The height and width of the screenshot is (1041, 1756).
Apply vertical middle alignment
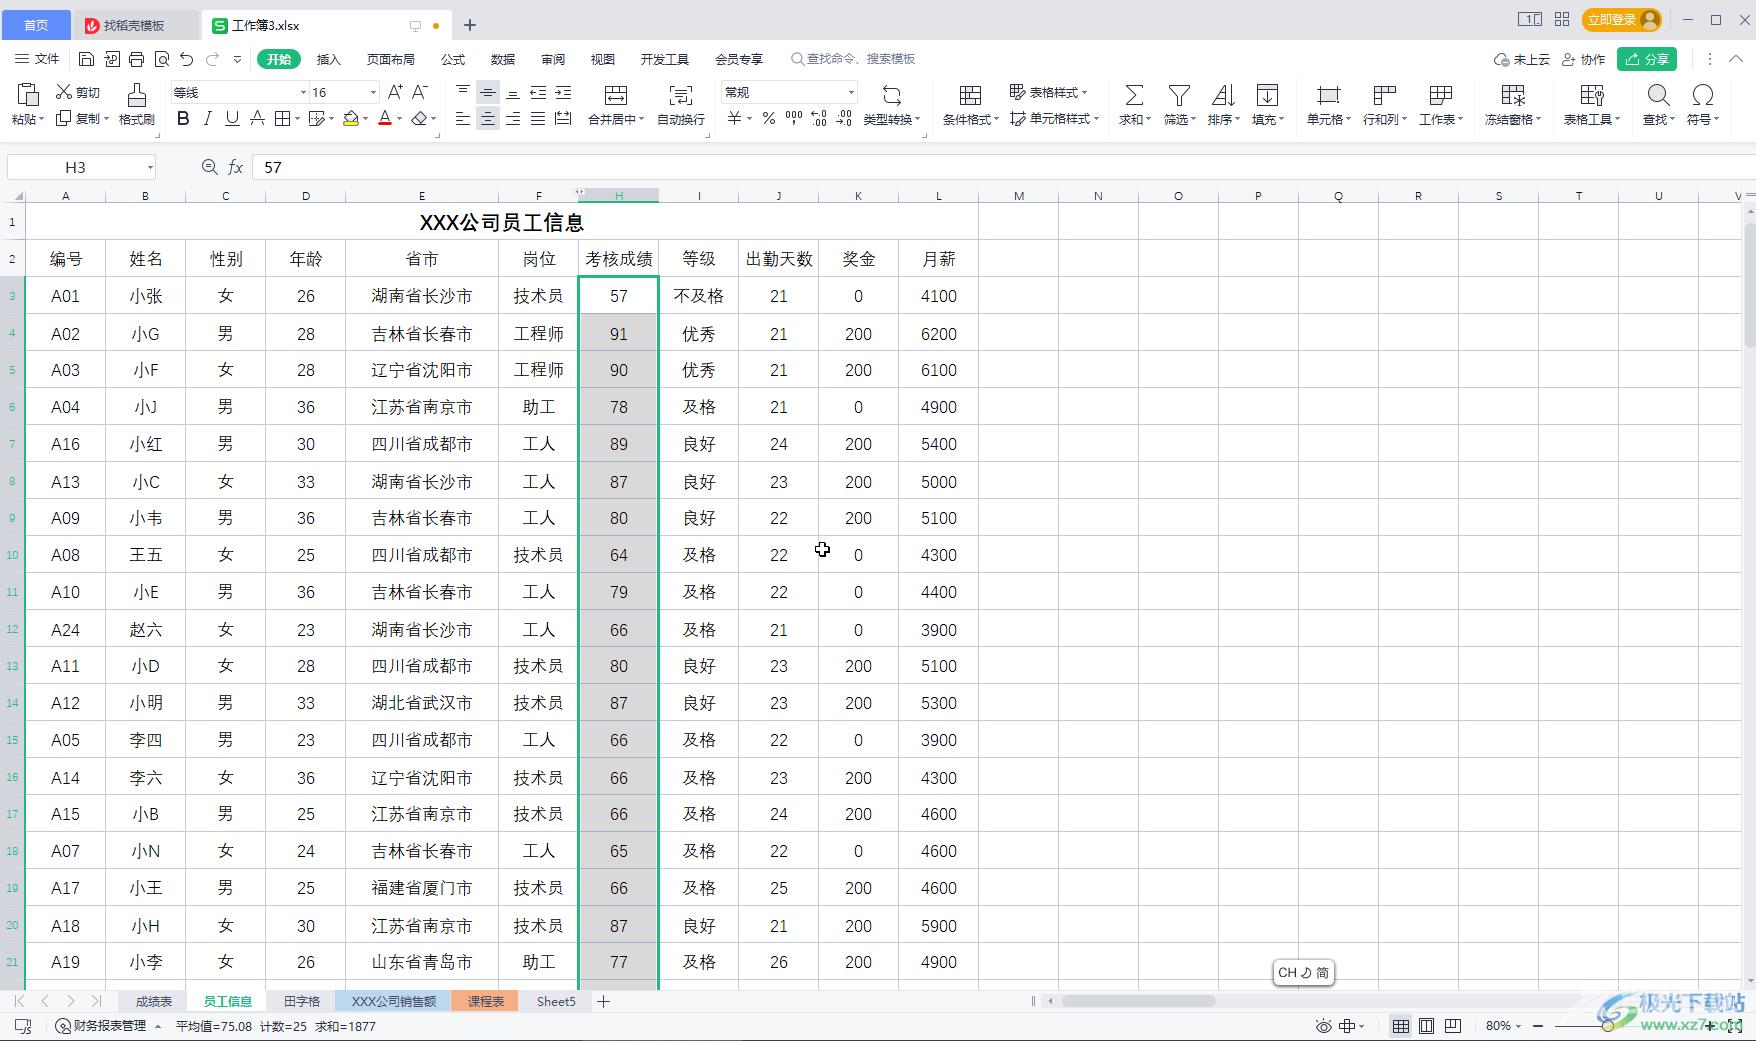[x=488, y=92]
